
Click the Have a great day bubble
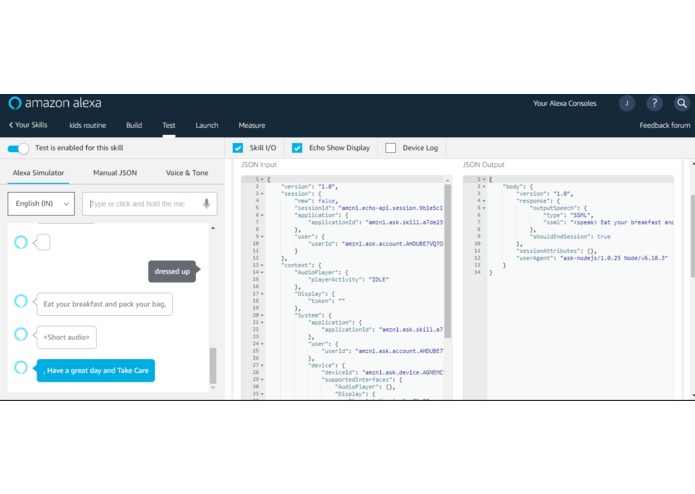(x=96, y=370)
